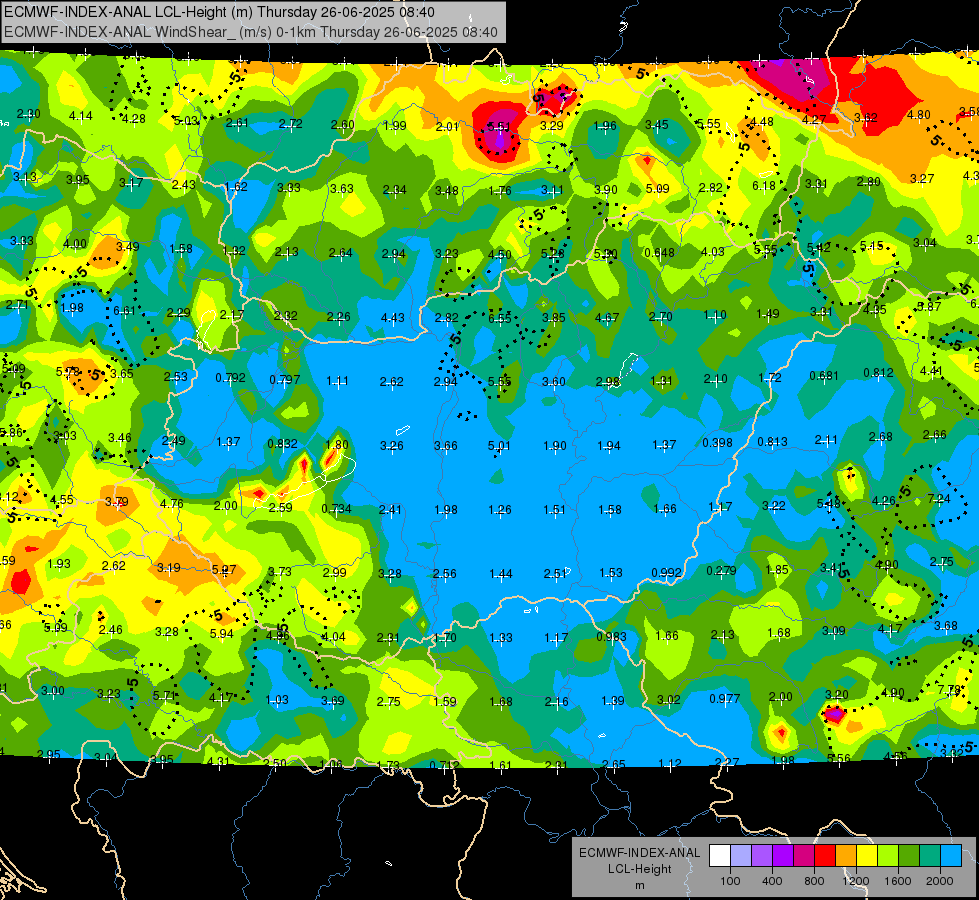Click the magenta legend swatch
Viewport: 979px width, 900px height.
click(x=804, y=856)
